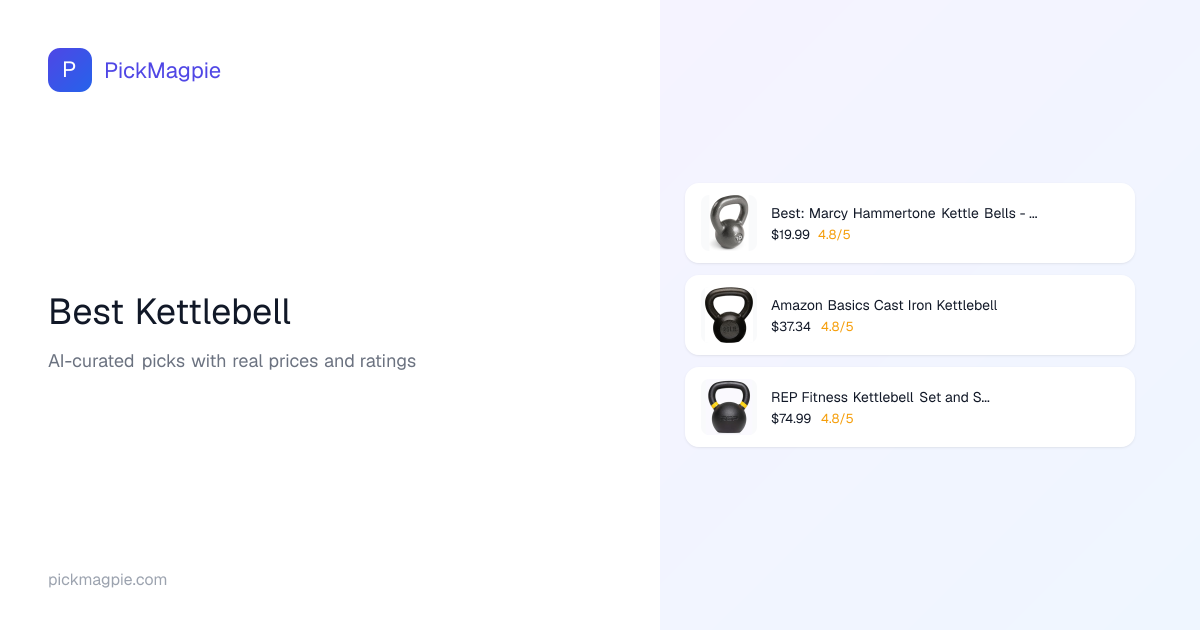Click the PickMagpie "P" logo icon

pyautogui.click(x=70, y=70)
